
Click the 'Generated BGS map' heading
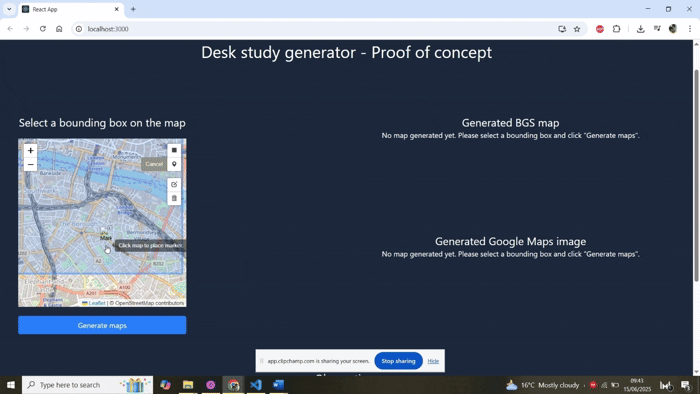[x=510, y=123]
